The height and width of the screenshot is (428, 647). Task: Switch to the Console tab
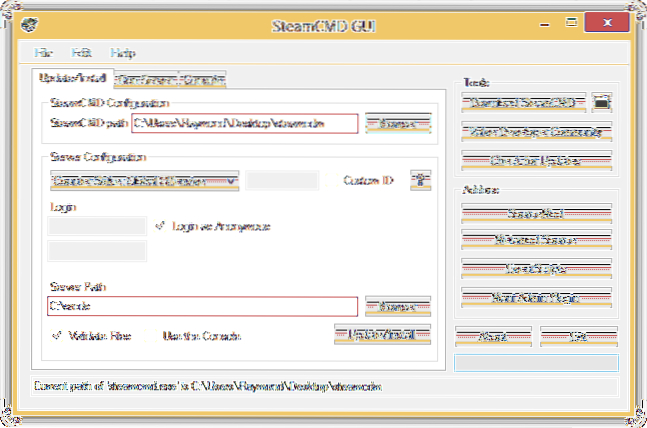(x=202, y=79)
